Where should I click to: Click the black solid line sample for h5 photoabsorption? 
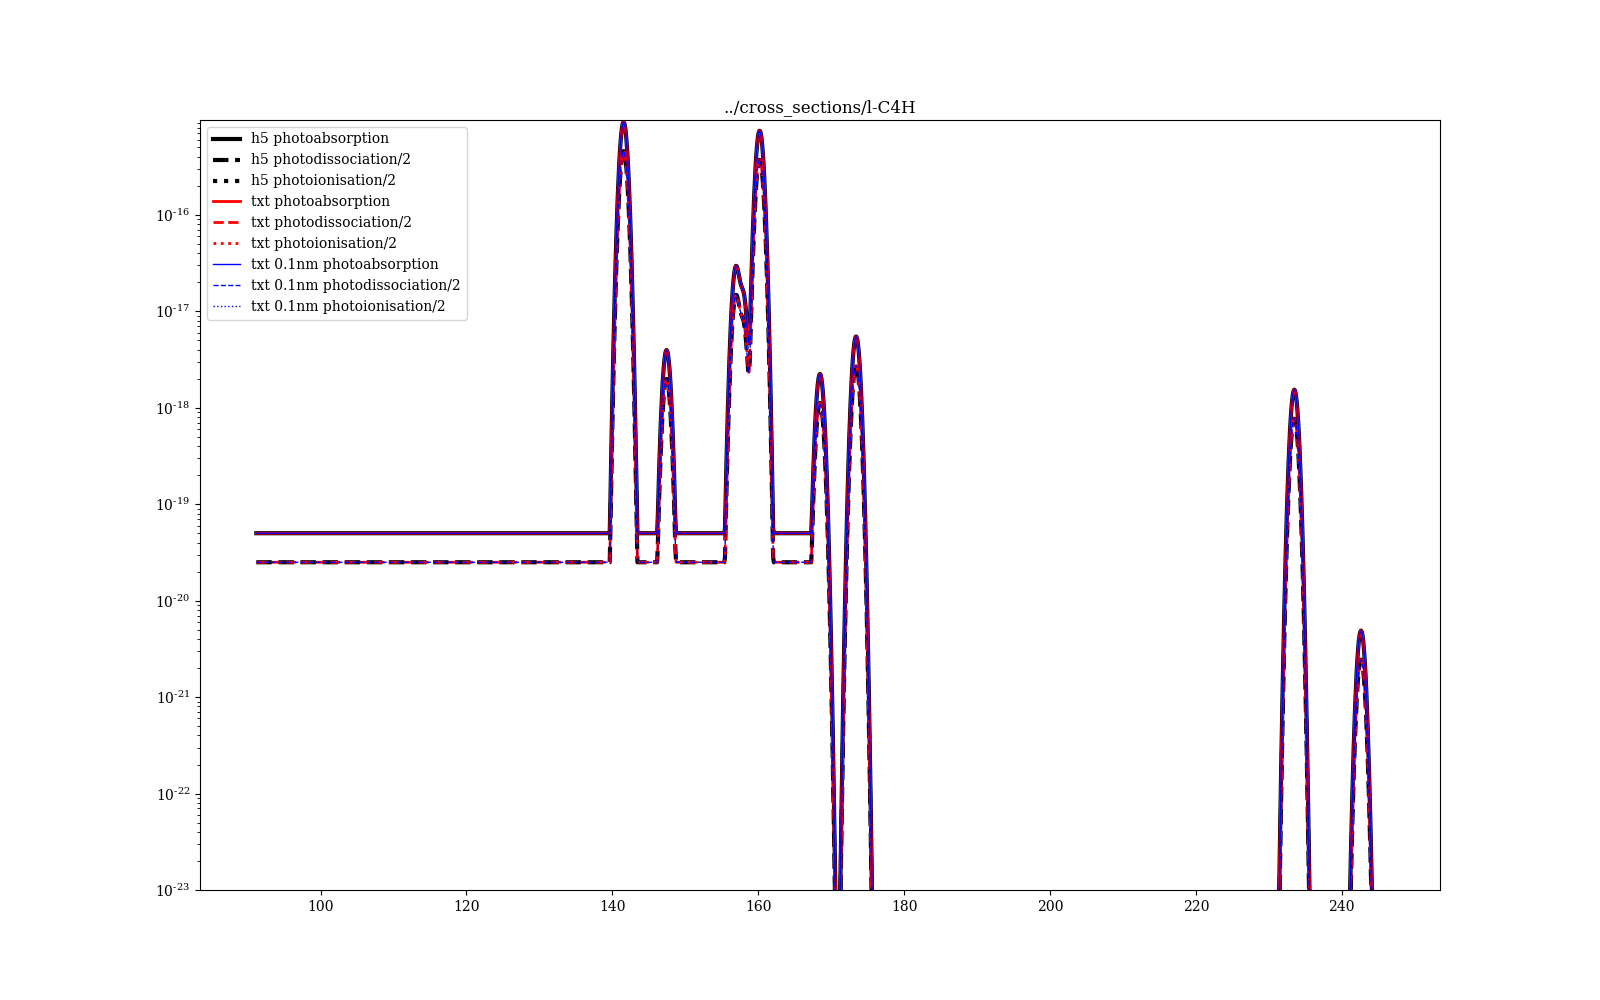pyautogui.click(x=227, y=138)
